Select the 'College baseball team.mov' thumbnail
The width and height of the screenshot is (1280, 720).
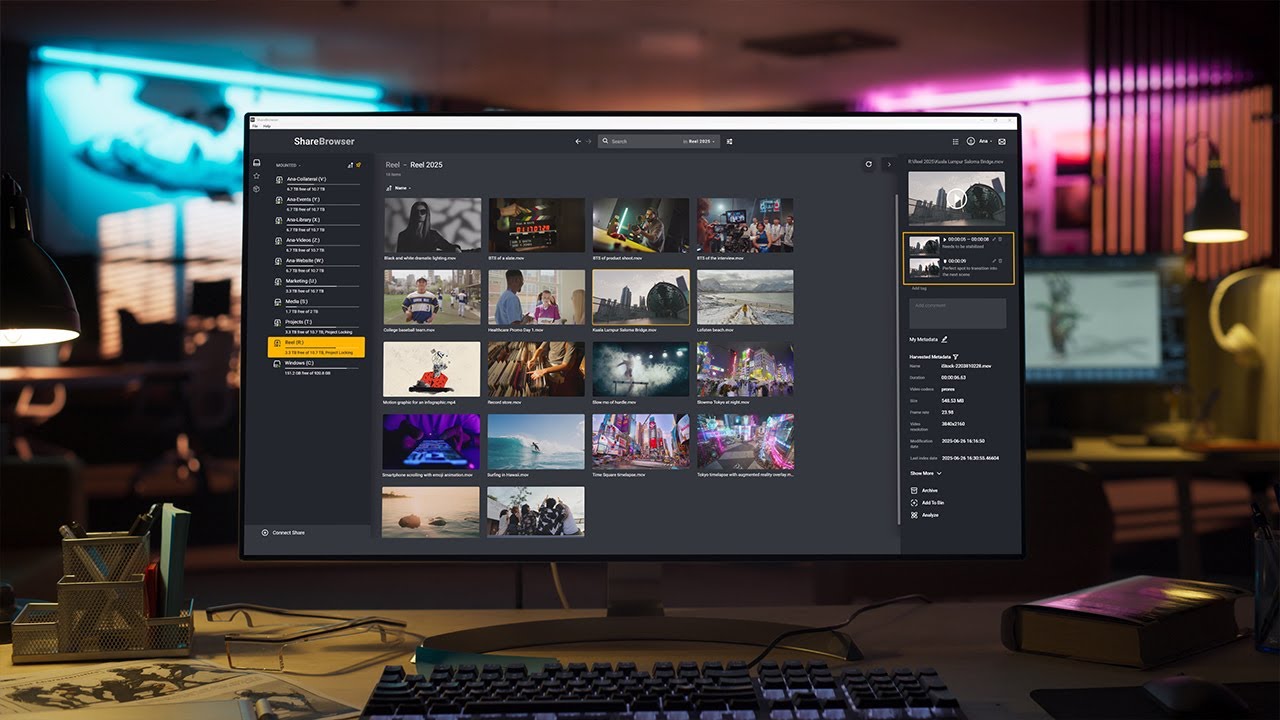432,297
